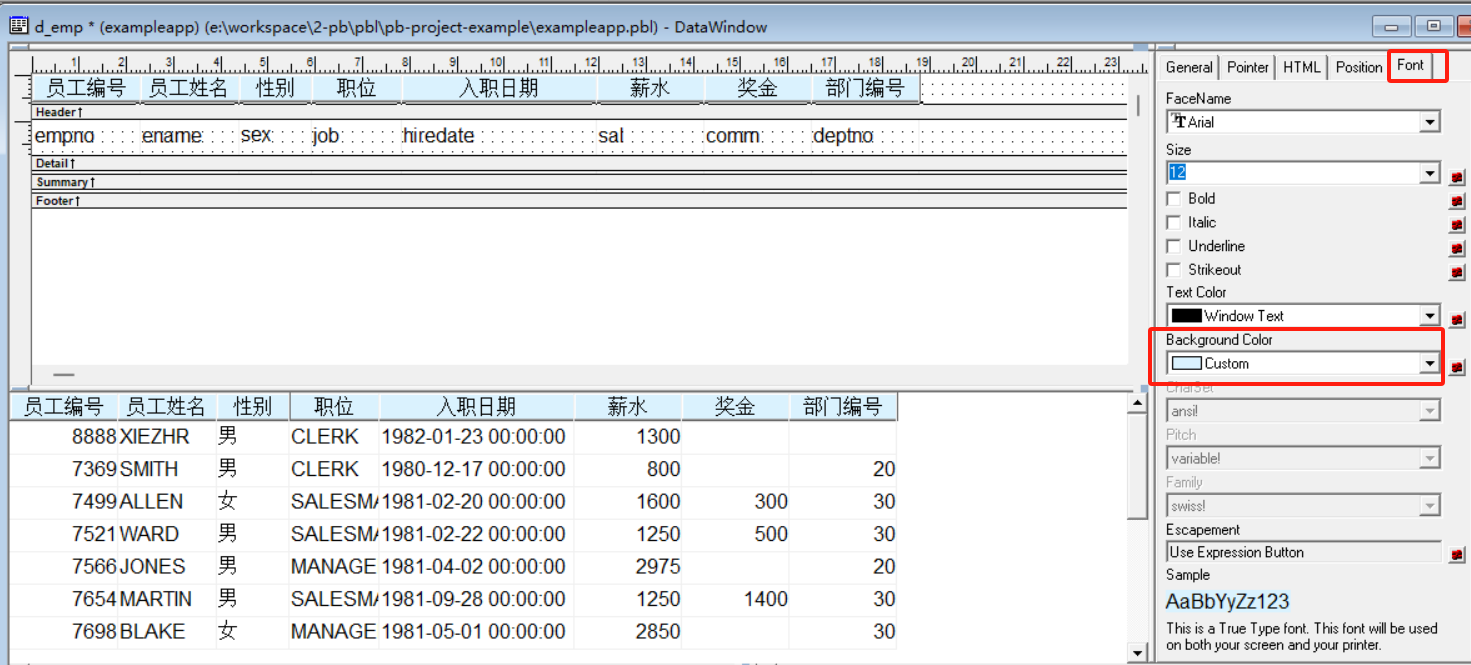Select the Header band bar

click(580, 112)
